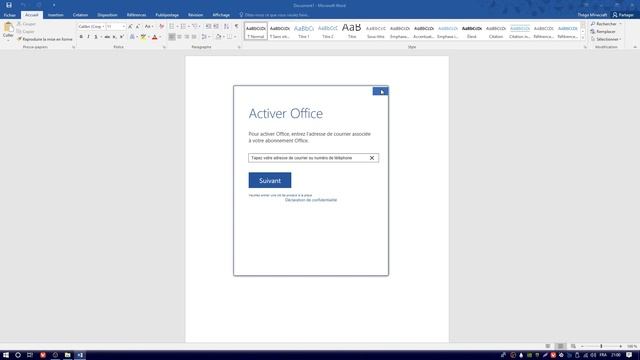The image size is (640, 360).
Task: Click the increase indent icon
Action: [216, 27]
